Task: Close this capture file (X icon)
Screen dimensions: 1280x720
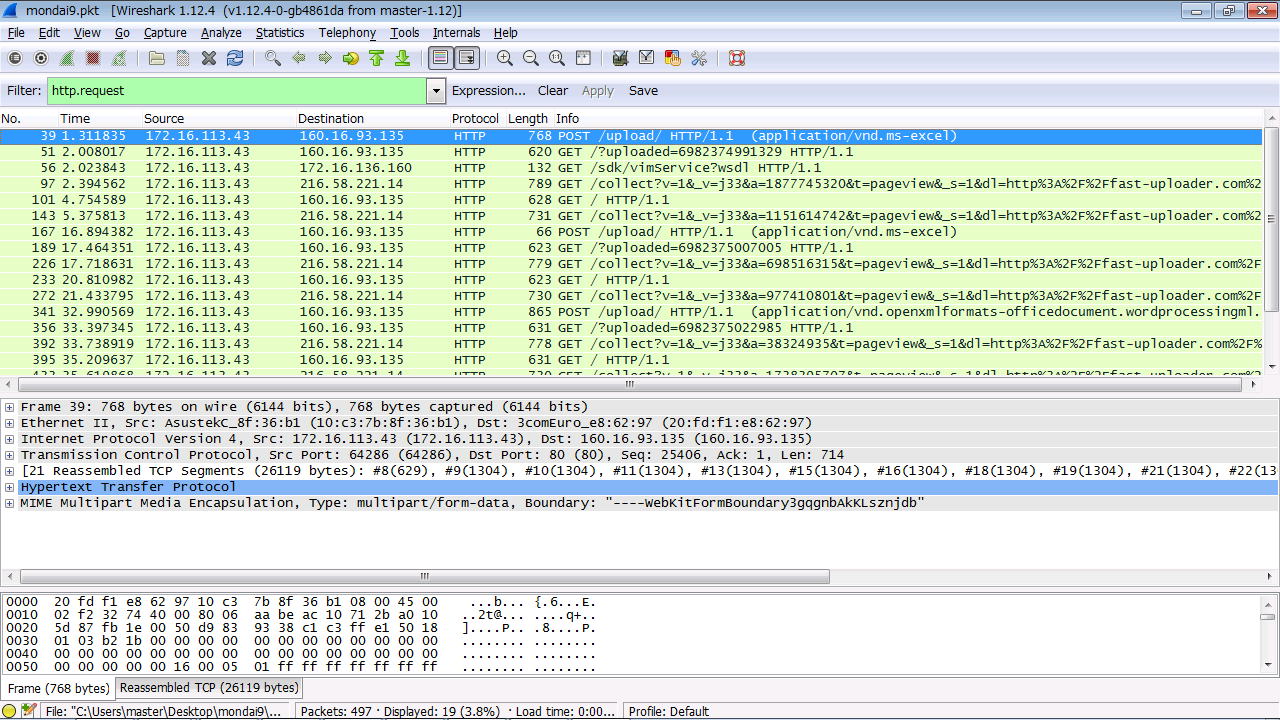Action: coord(209,58)
